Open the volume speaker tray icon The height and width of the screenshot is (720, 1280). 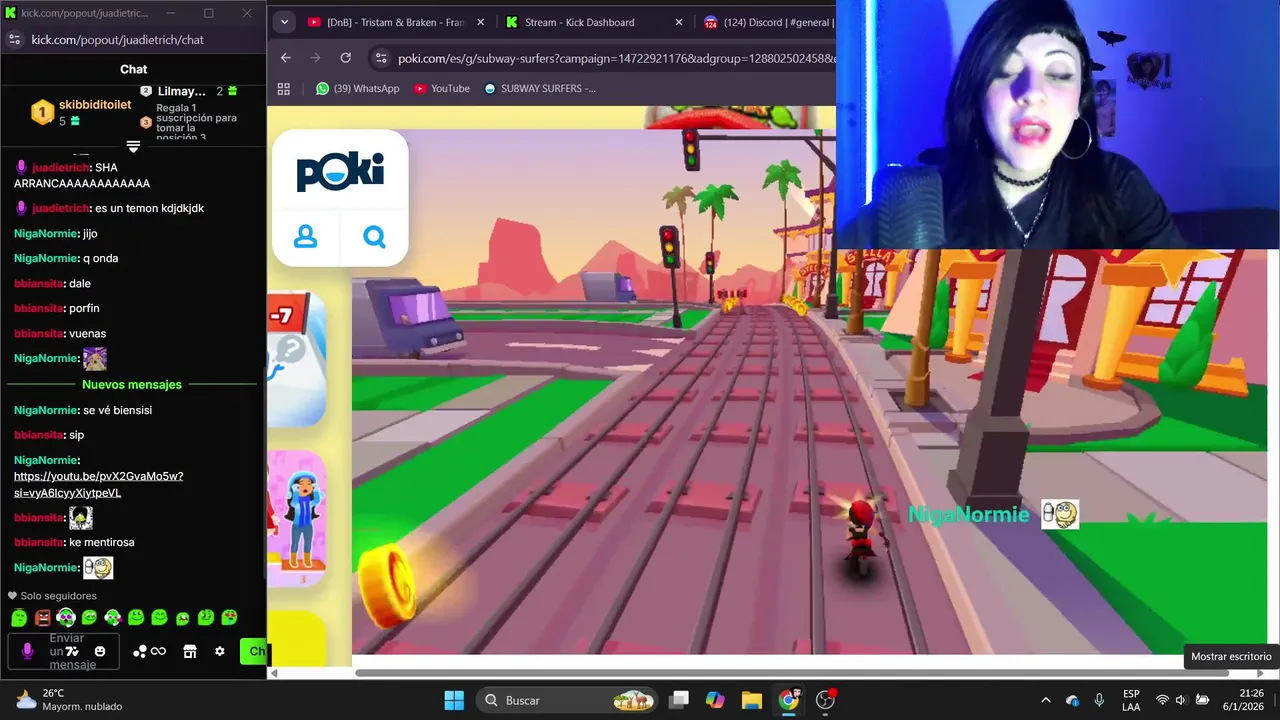point(1181,700)
